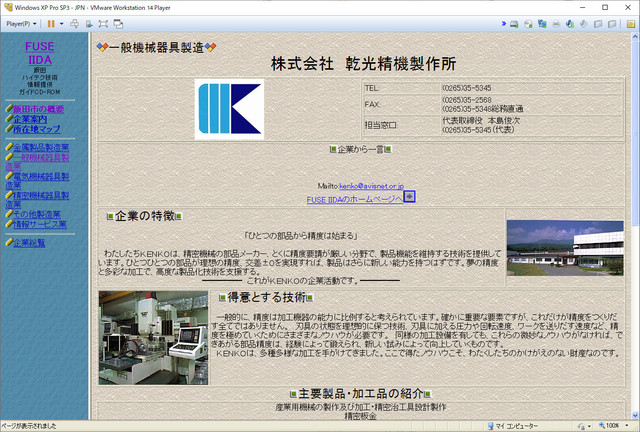Click the factory building exterior photo
This screenshot has width=640, height=432.
point(565,248)
